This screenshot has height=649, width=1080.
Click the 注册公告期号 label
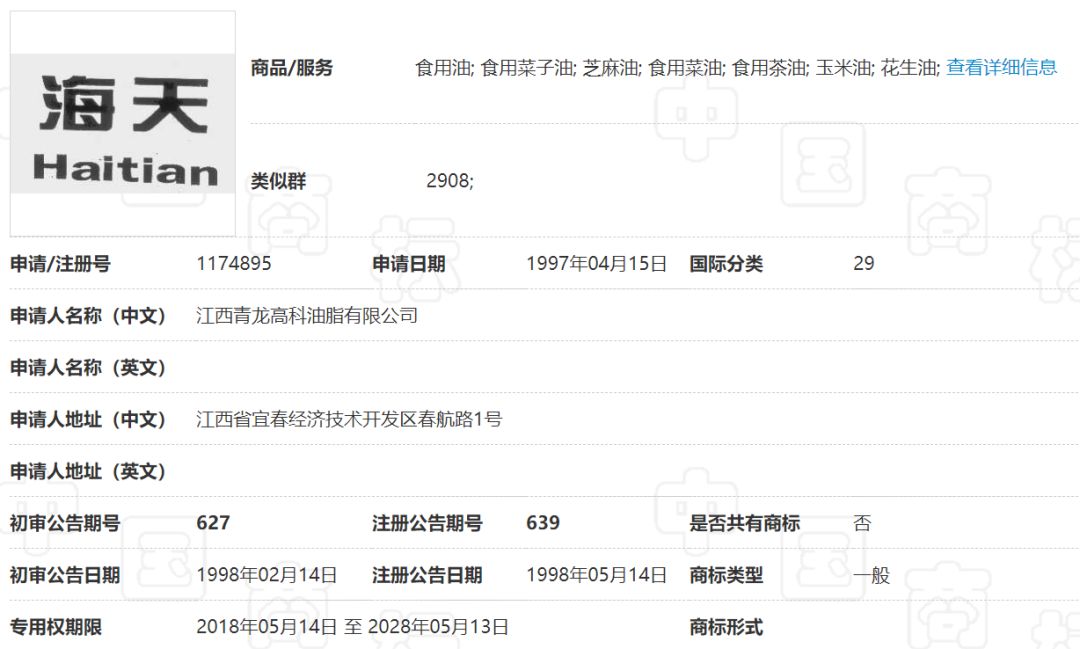tap(427, 523)
